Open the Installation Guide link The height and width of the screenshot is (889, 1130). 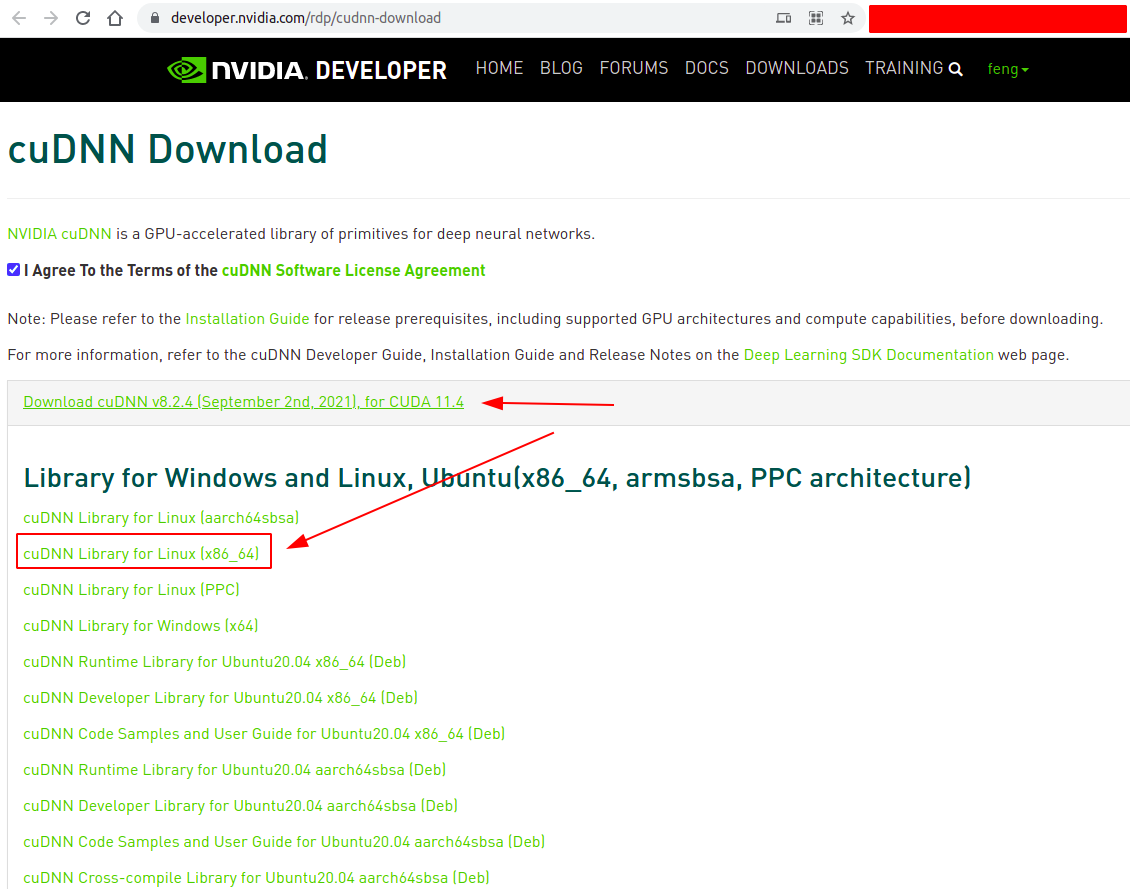coord(247,319)
